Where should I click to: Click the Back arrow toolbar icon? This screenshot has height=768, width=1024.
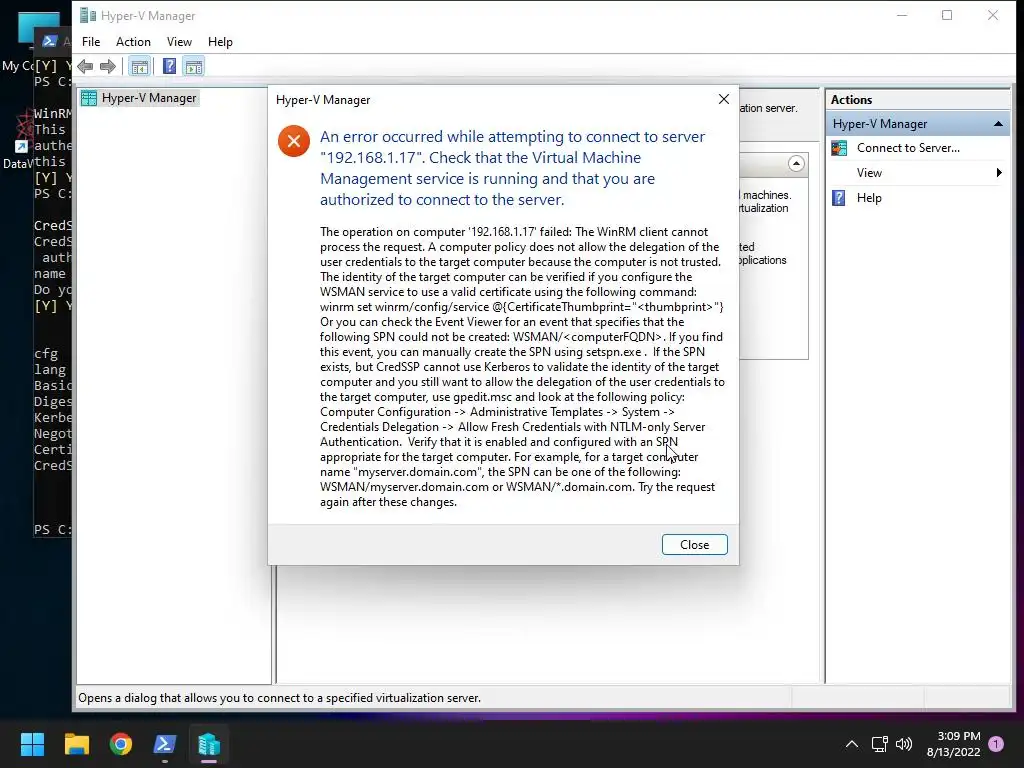click(x=85, y=66)
